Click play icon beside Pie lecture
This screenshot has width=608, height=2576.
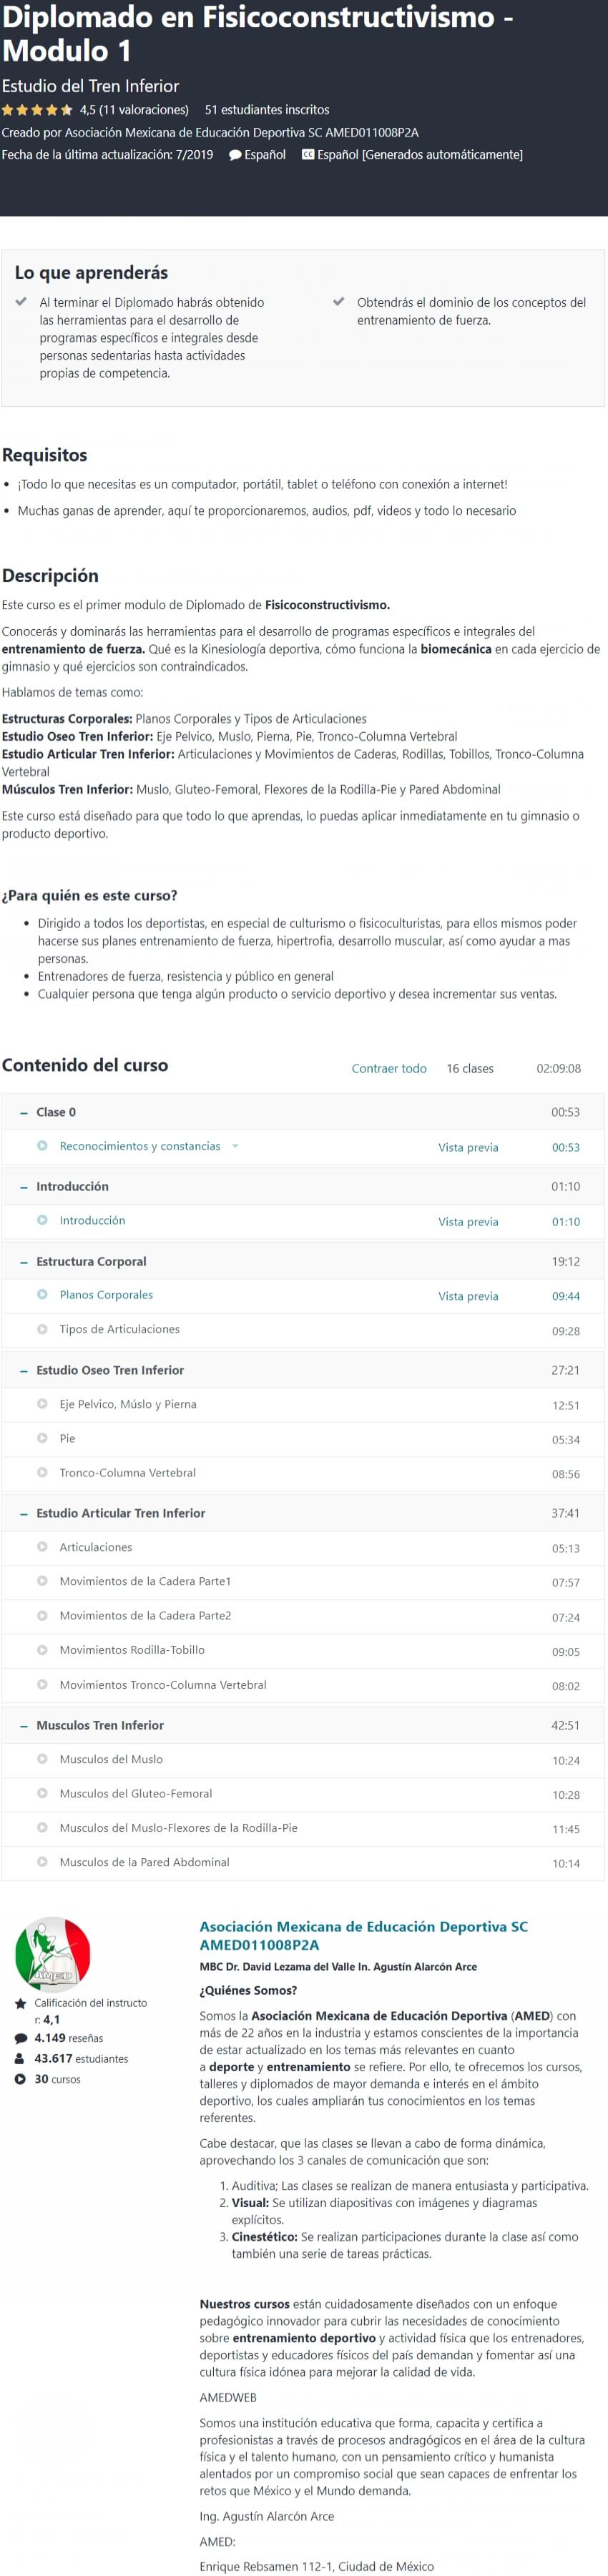[x=42, y=1438]
